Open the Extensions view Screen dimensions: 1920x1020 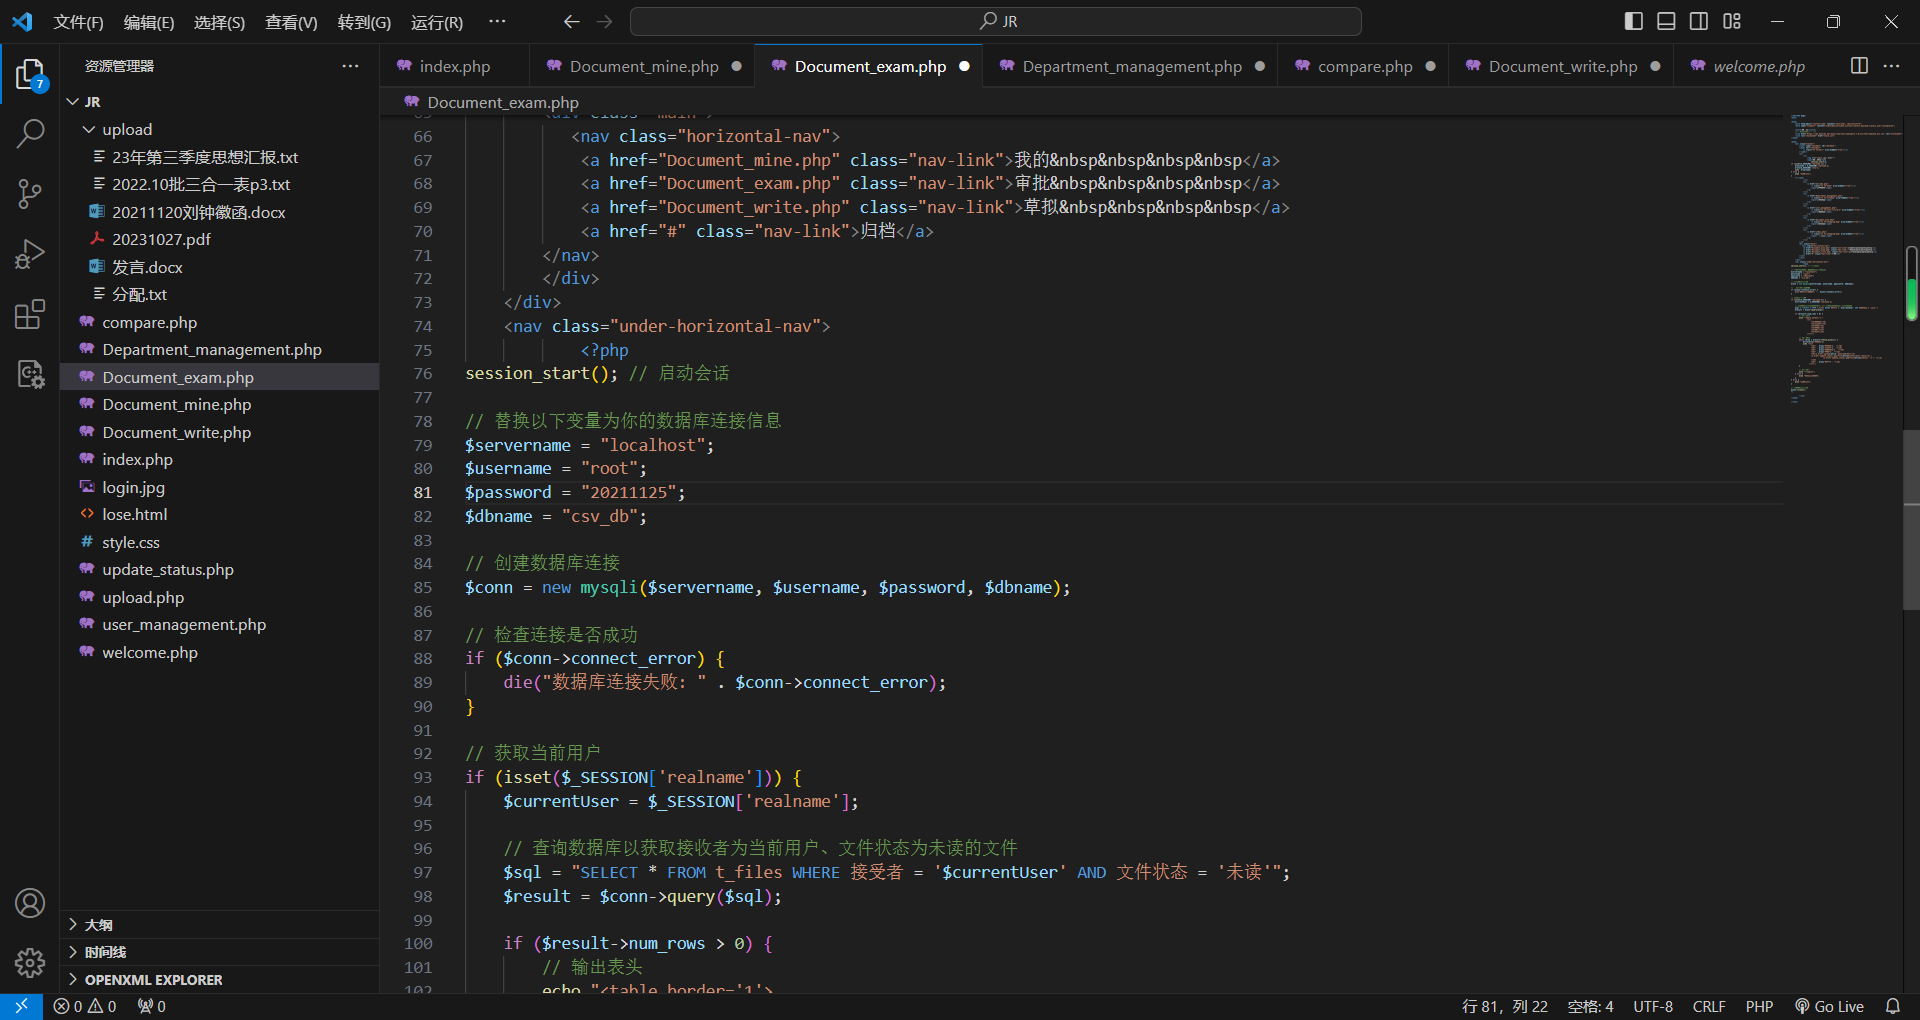[x=30, y=315]
